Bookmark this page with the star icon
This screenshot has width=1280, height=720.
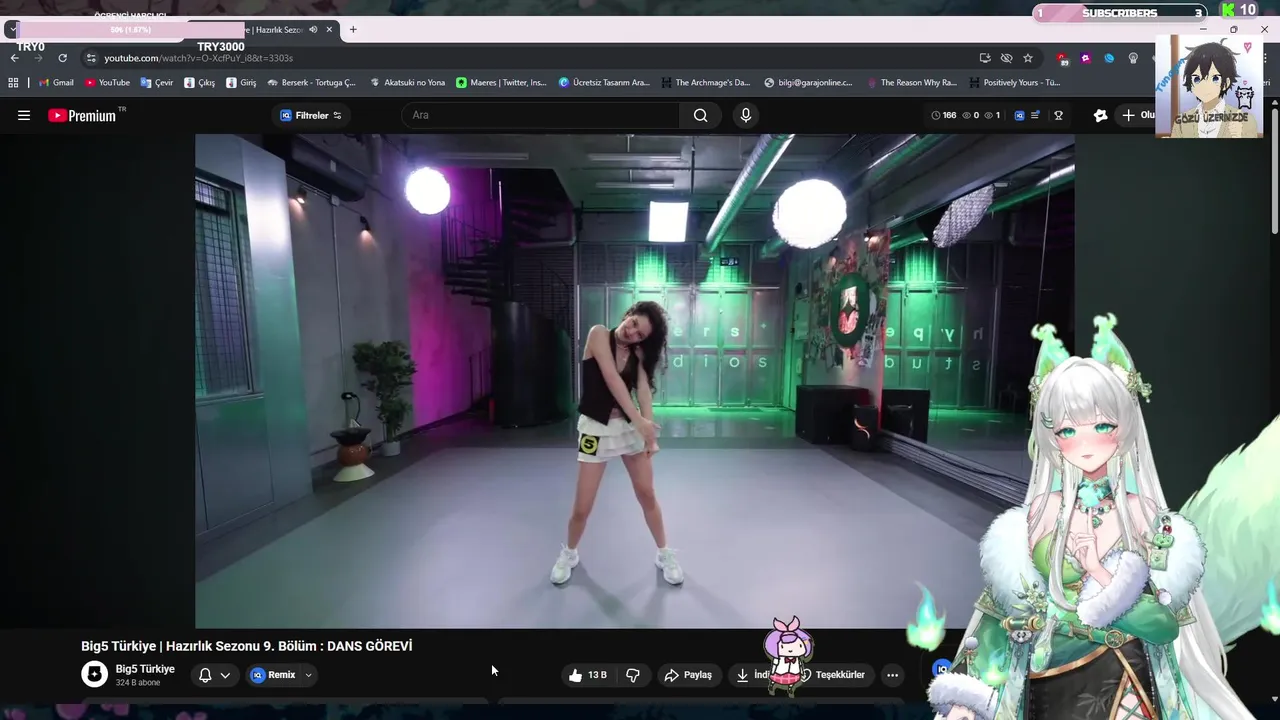click(1027, 58)
